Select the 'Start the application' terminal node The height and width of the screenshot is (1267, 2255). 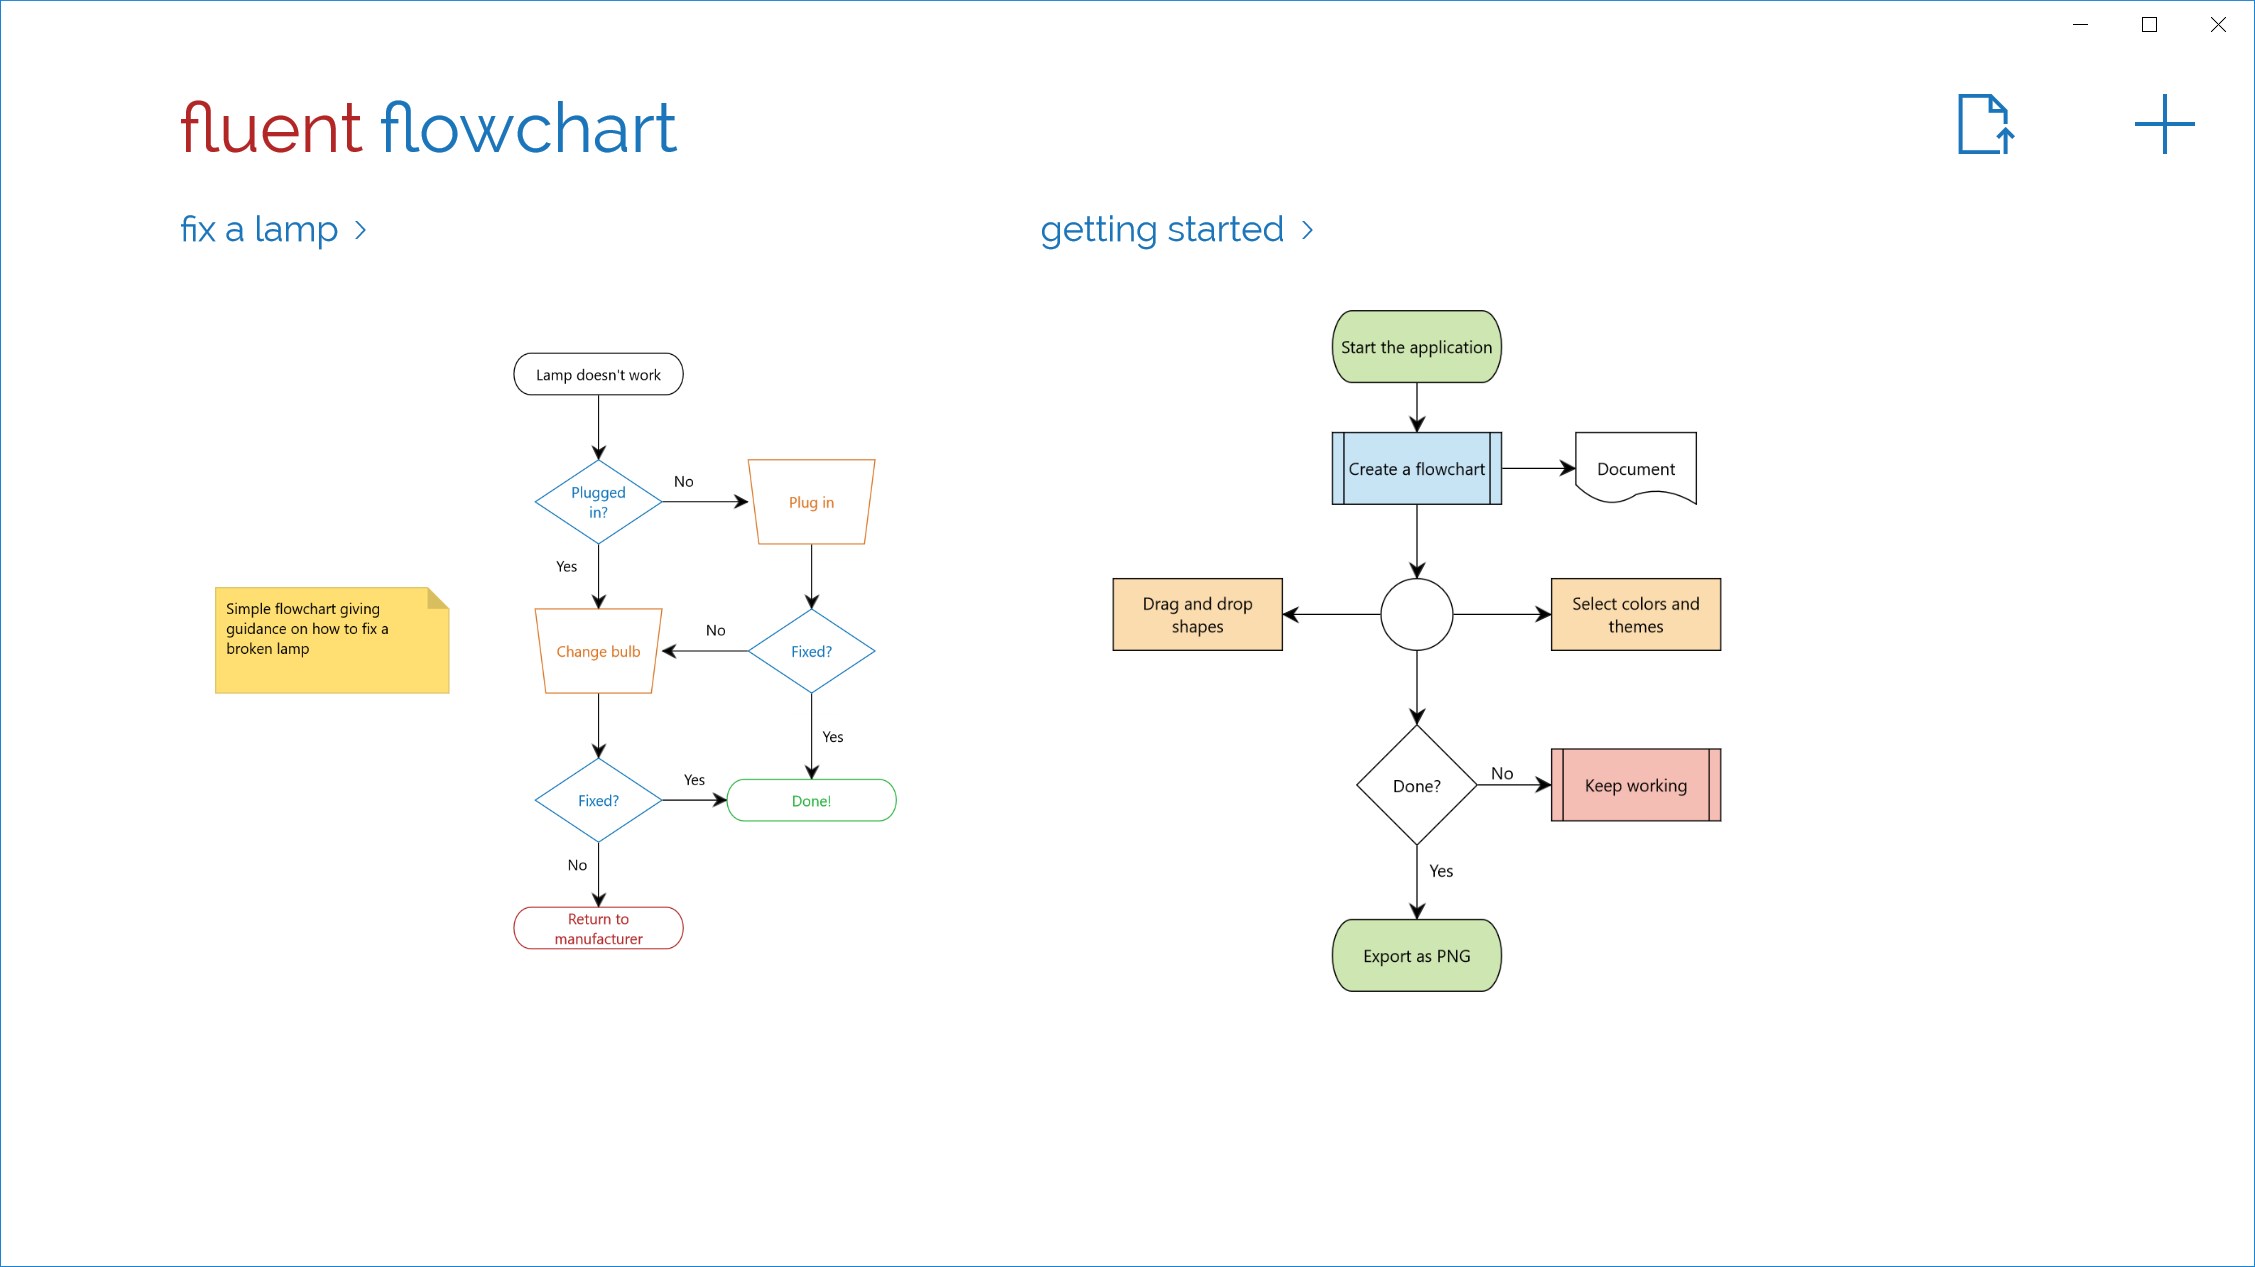click(x=1416, y=347)
